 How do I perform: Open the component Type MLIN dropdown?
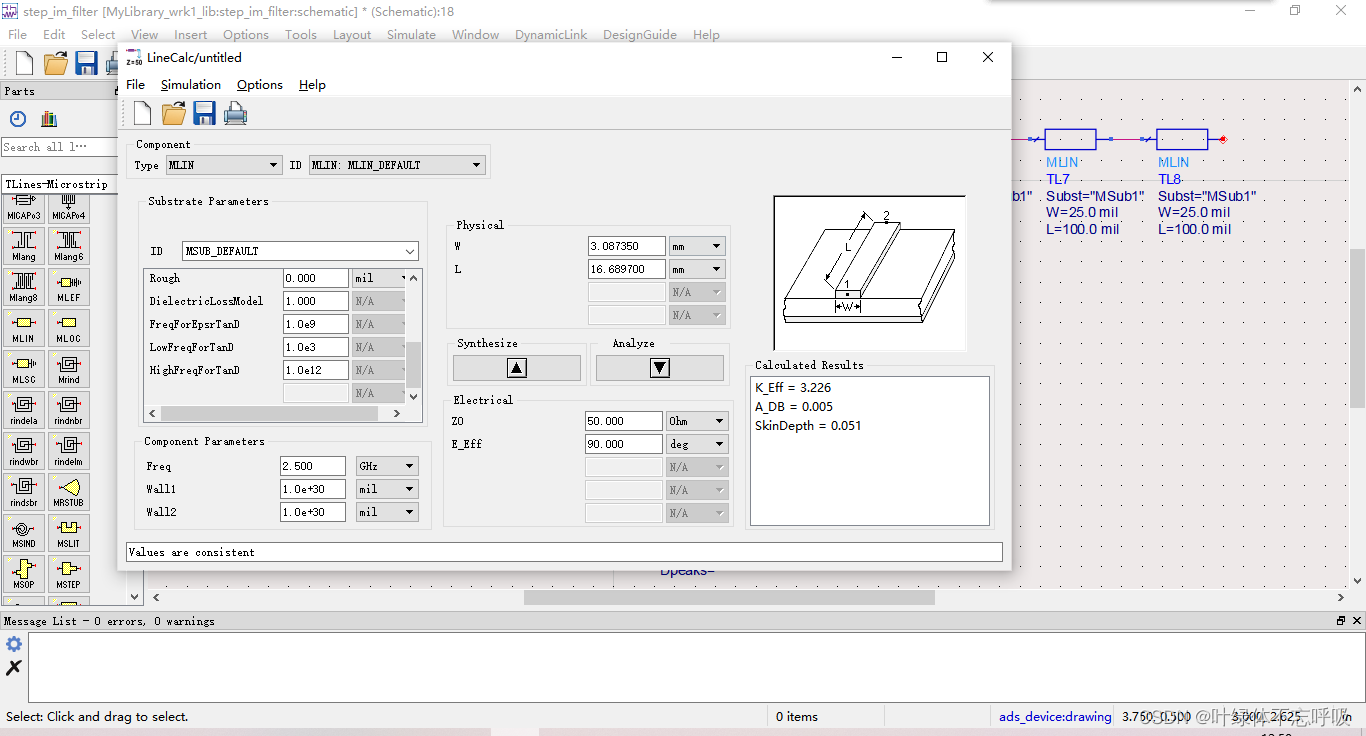click(223, 165)
